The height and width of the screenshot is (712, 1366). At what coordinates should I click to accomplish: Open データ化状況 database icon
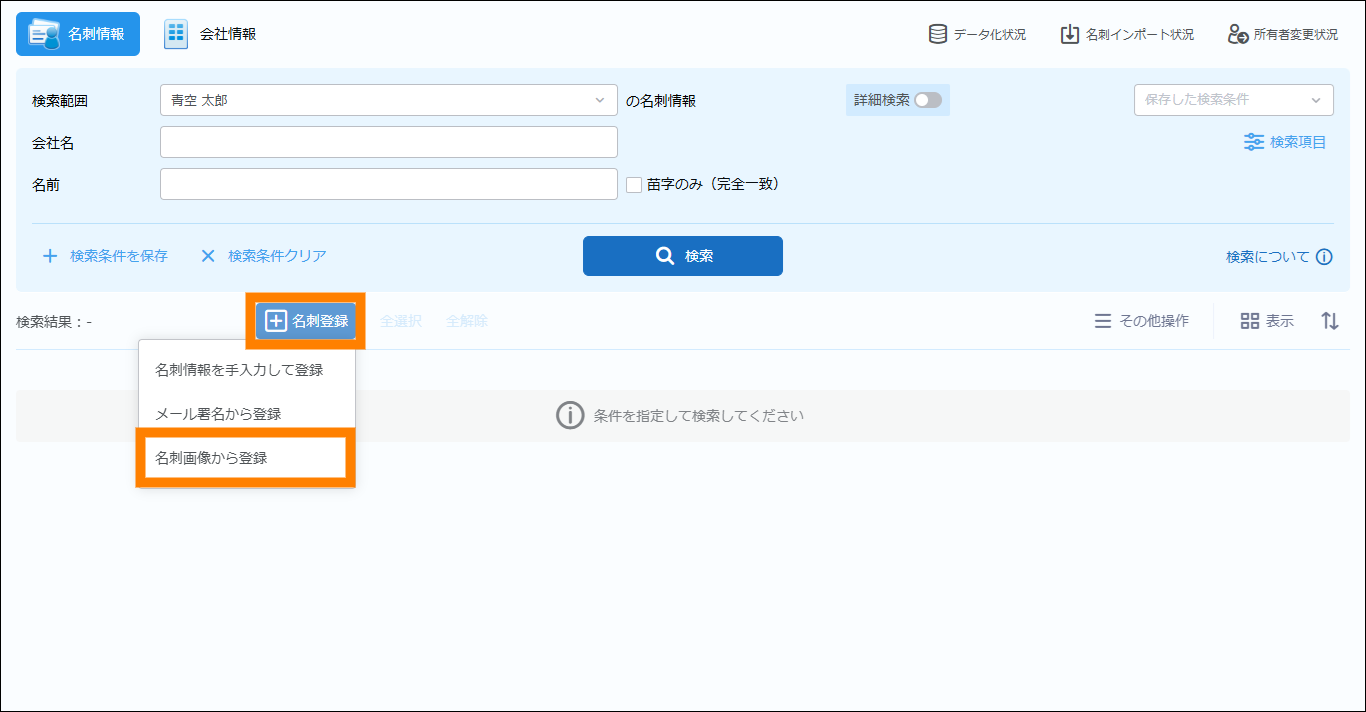click(938, 34)
